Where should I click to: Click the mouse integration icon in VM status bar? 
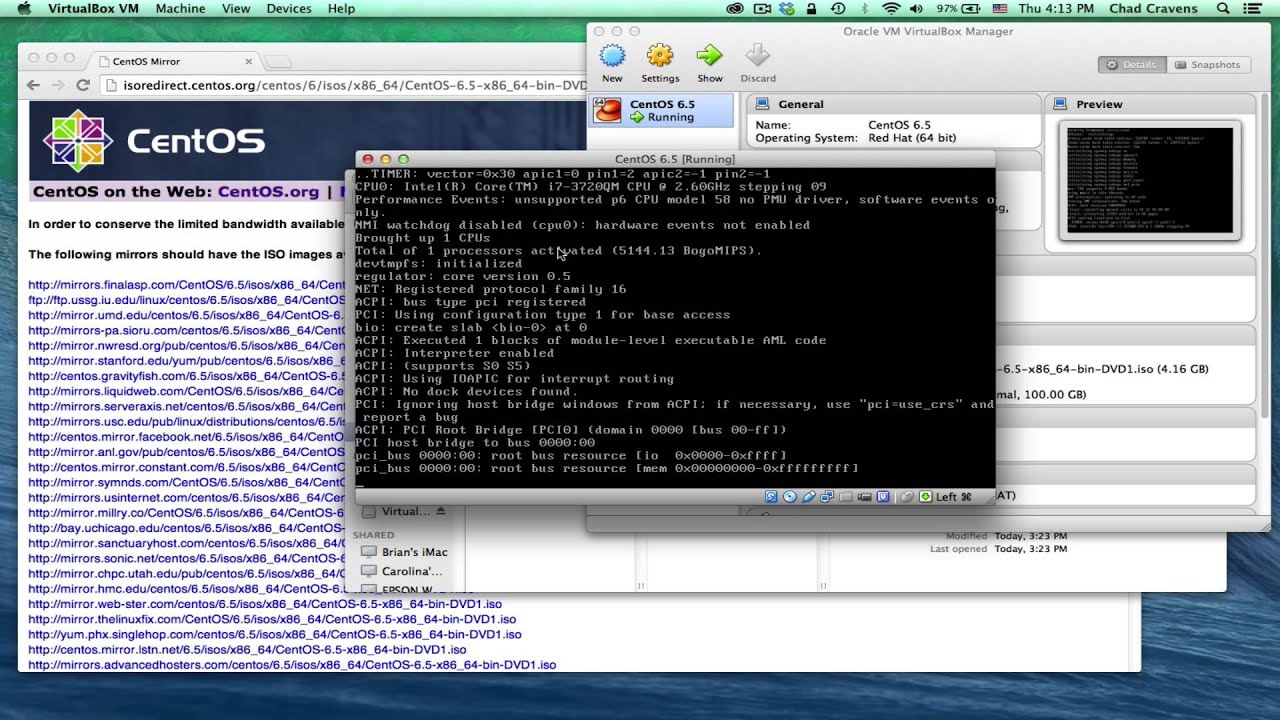tap(906, 496)
